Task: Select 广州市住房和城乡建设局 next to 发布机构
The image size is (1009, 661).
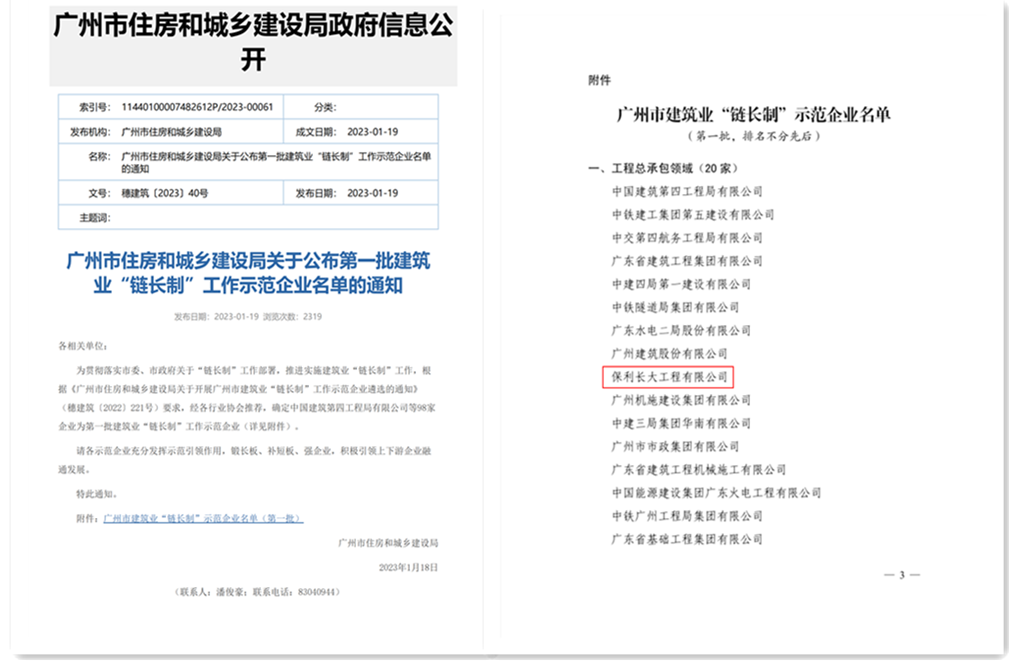Action: 171,132
